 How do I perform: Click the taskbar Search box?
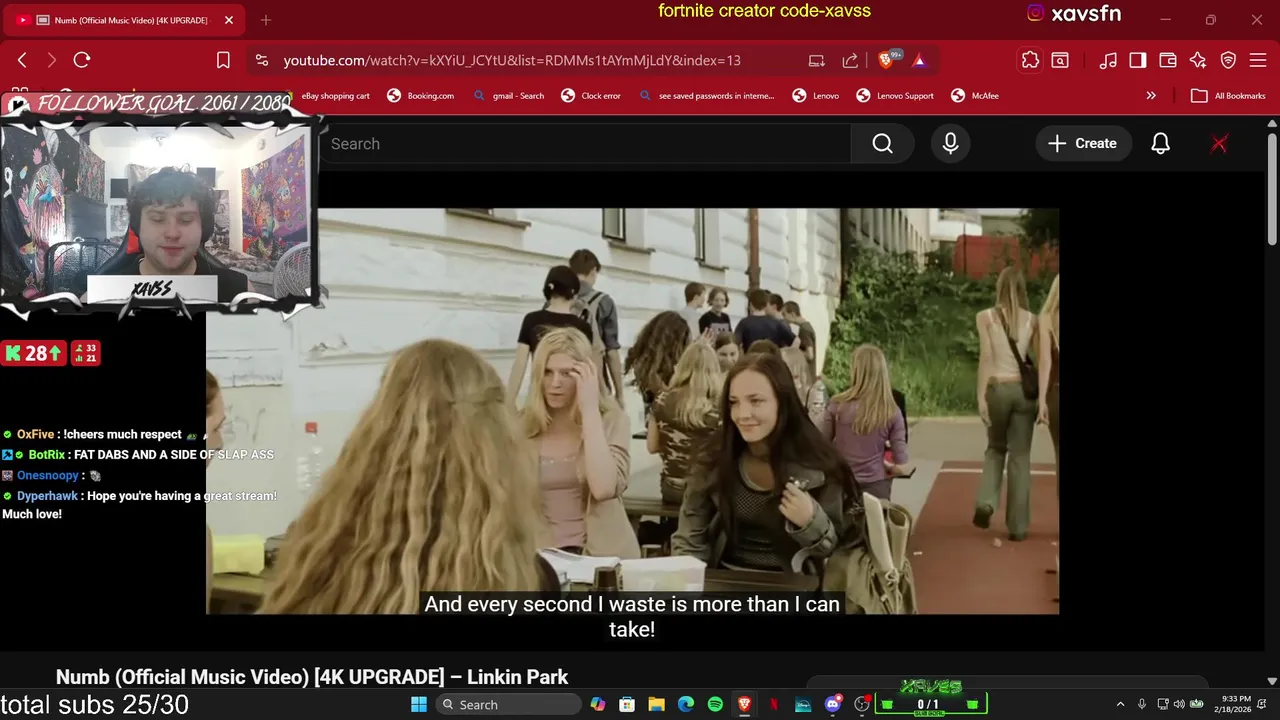[x=507, y=705]
